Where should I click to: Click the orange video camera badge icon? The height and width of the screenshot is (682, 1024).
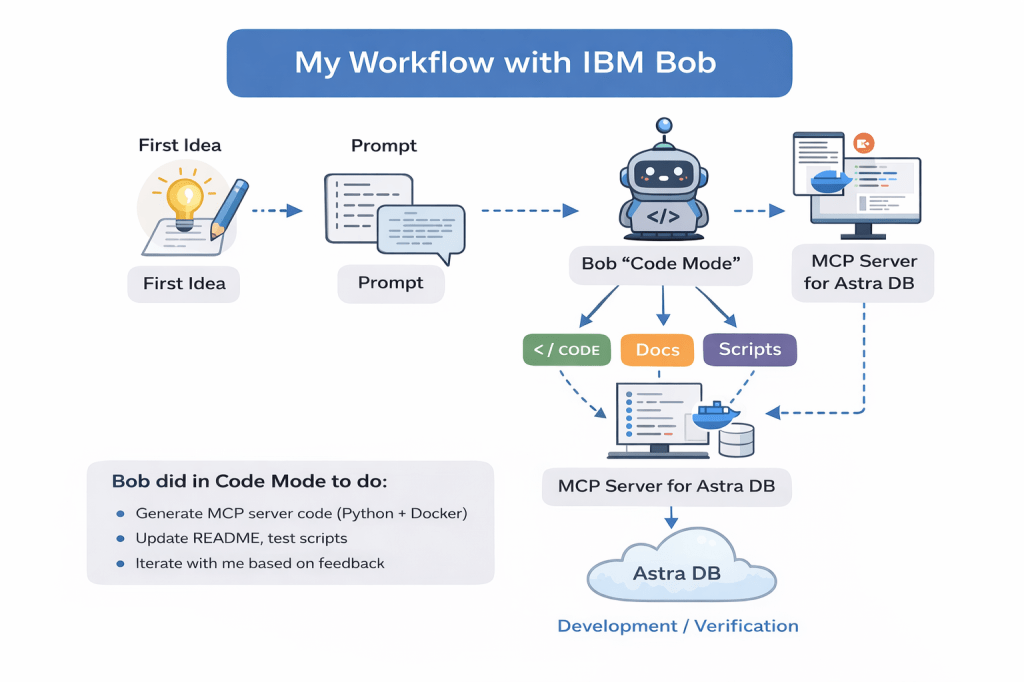click(863, 144)
